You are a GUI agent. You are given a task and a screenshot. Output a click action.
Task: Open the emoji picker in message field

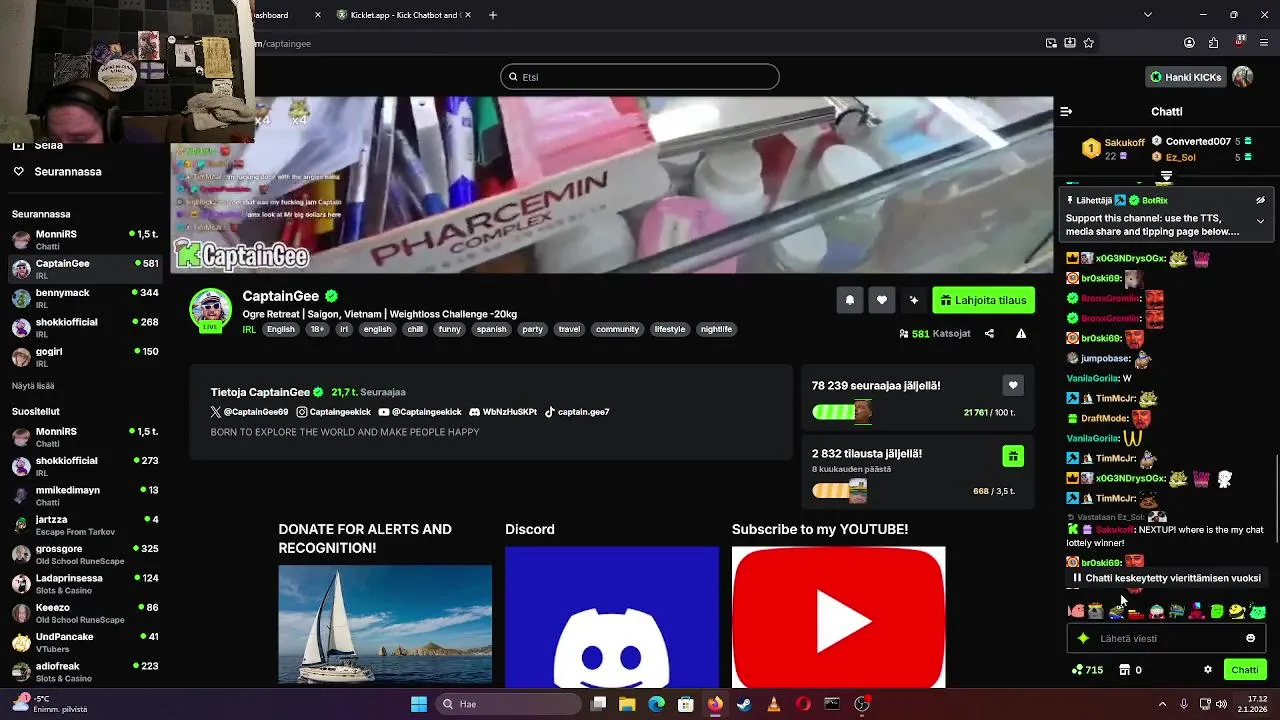[1250, 638]
